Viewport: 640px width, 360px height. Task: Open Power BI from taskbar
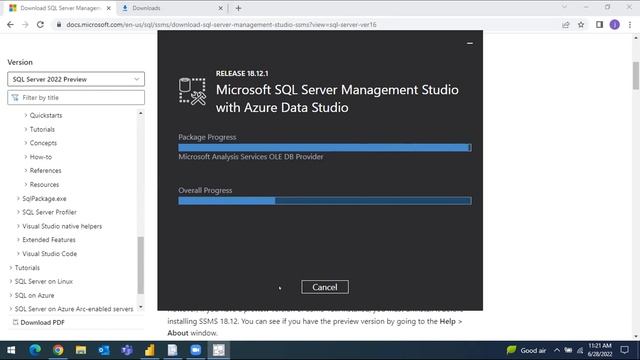click(x=150, y=350)
